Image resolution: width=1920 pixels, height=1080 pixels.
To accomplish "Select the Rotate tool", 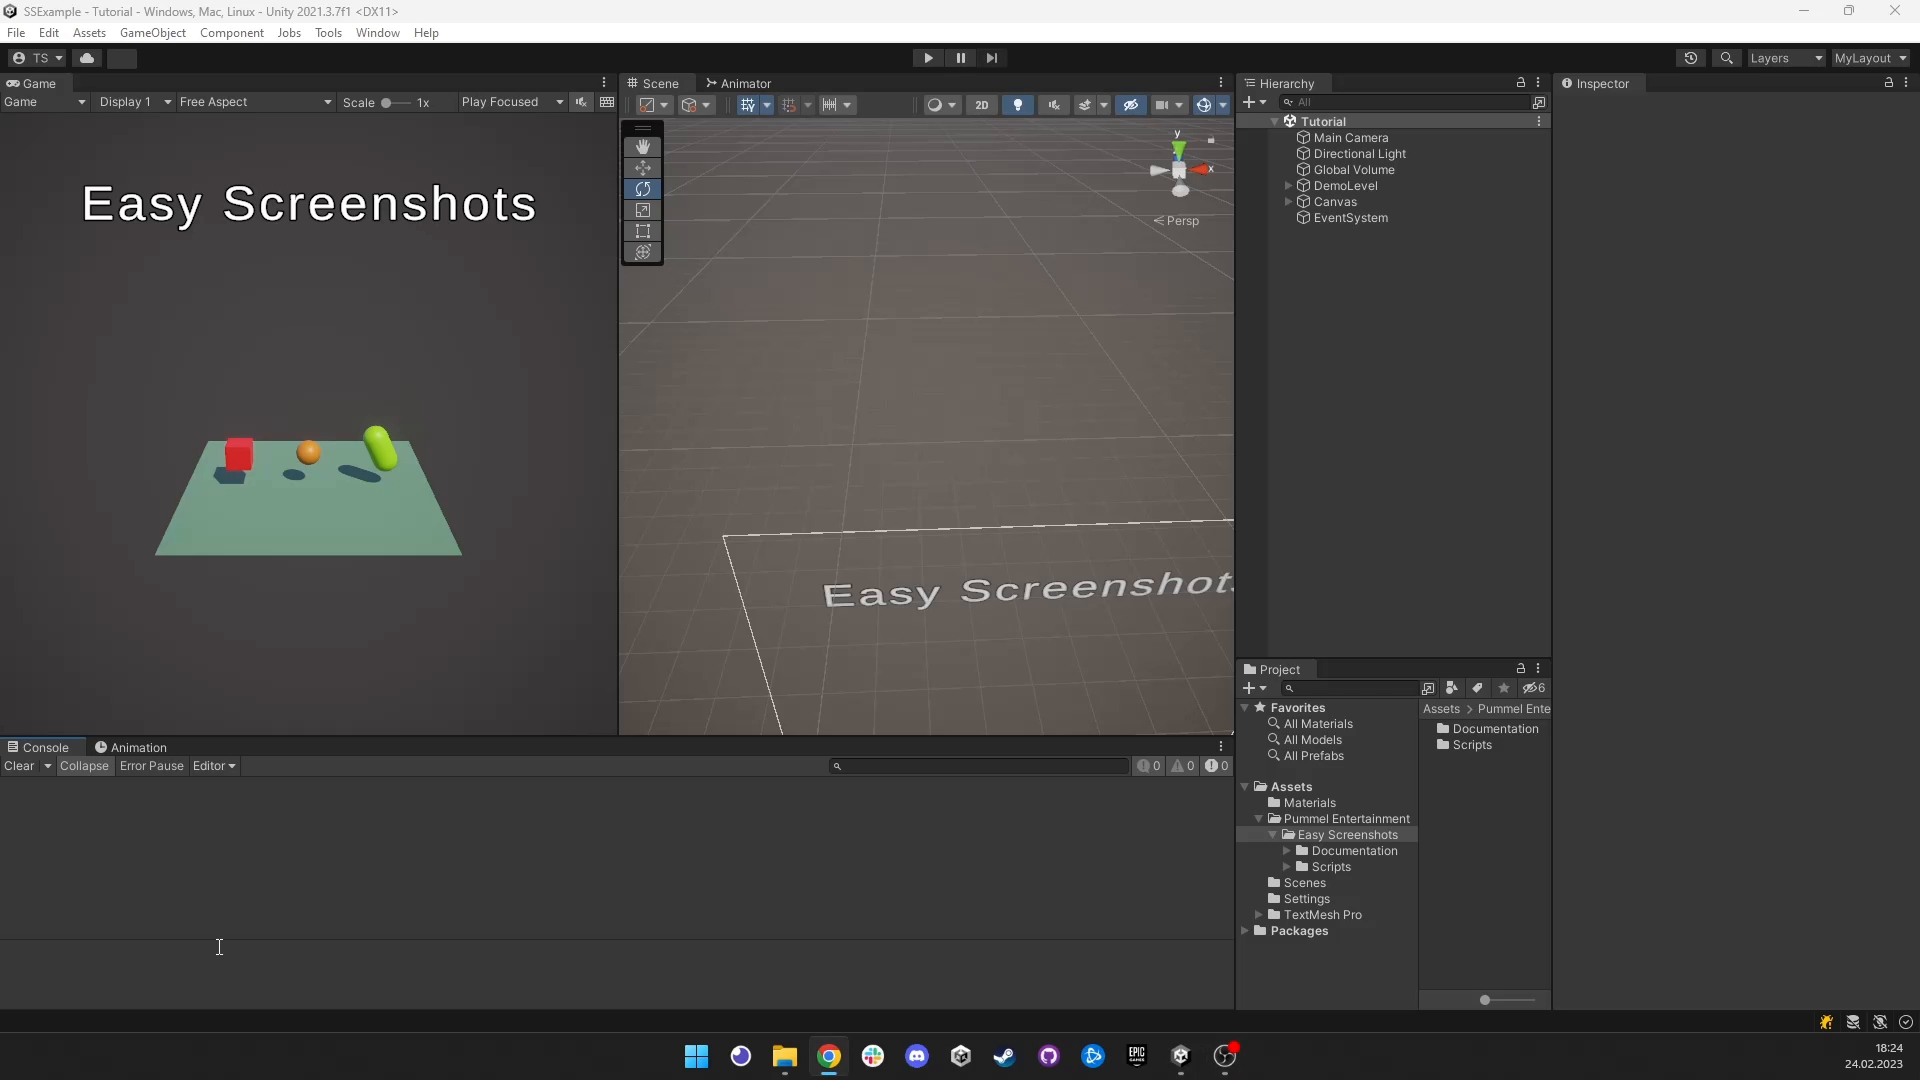I will (x=643, y=189).
